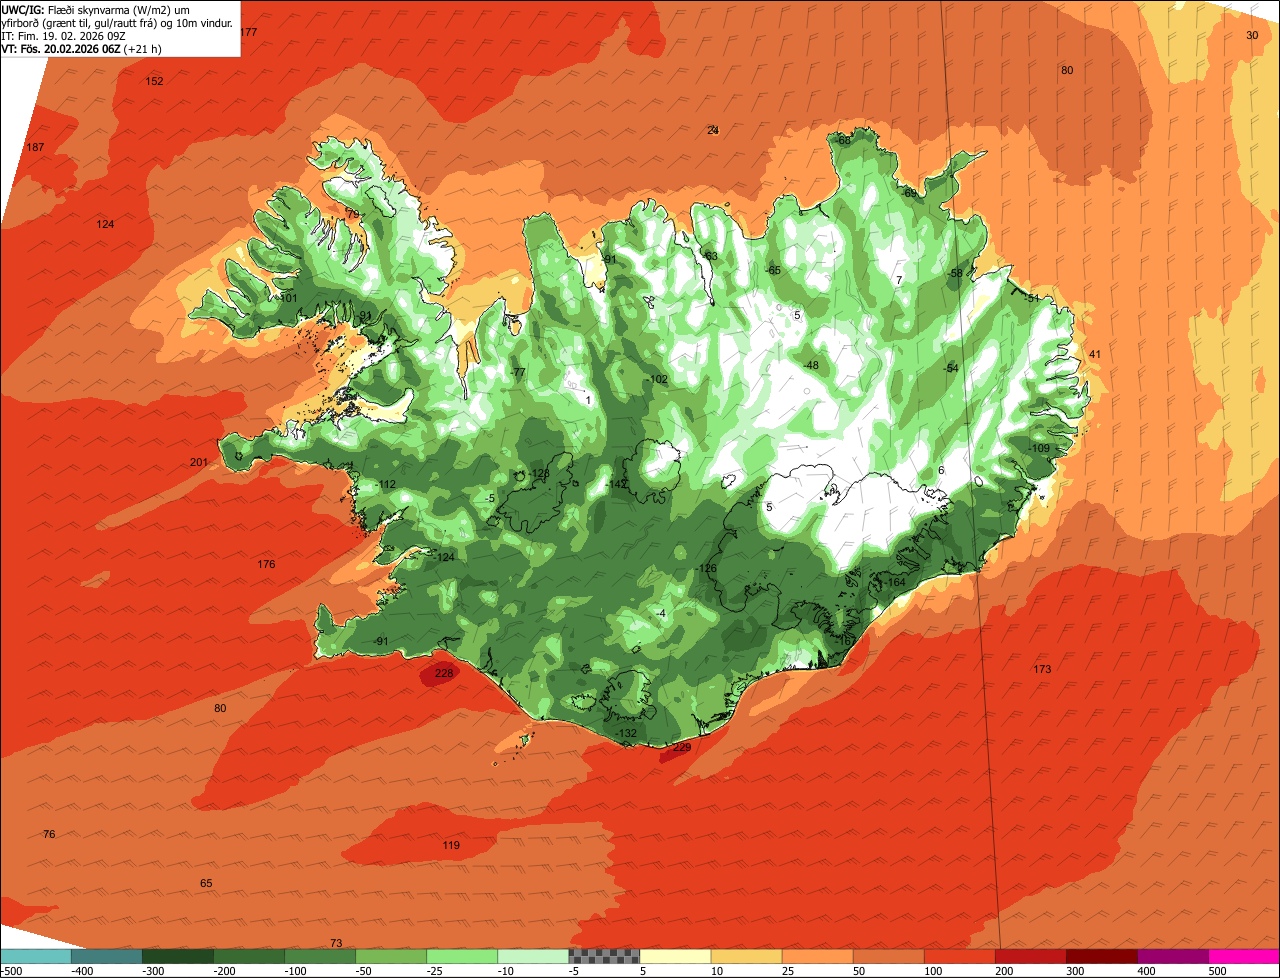Viewport: 1280px width, 978px height.
Task: Click the checkered -5 to 5 legend swatch
Action: tap(604, 956)
